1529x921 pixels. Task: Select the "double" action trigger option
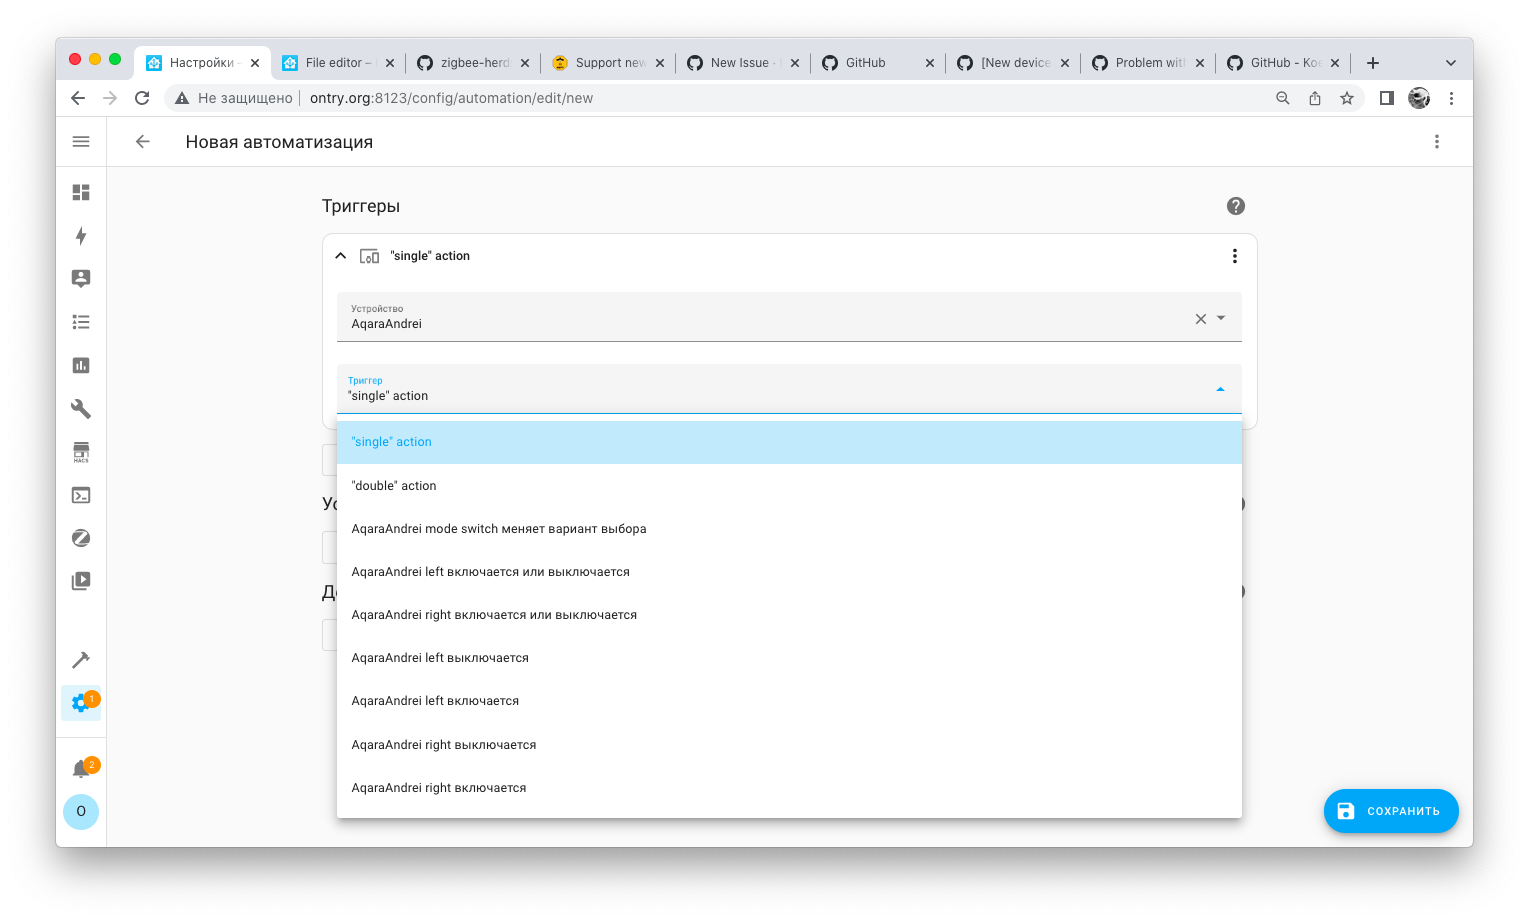coord(393,485)
